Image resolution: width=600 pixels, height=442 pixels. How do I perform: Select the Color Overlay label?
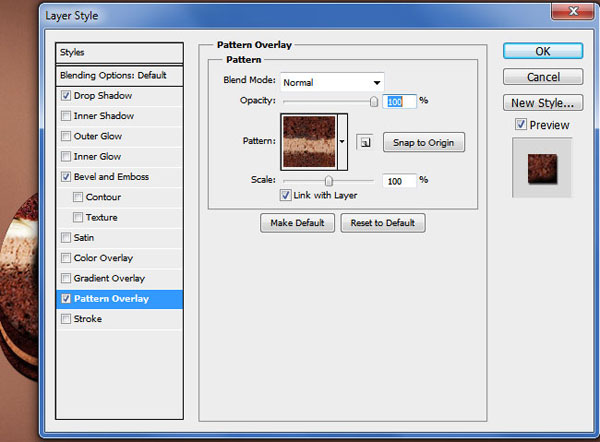coord(103,258)
